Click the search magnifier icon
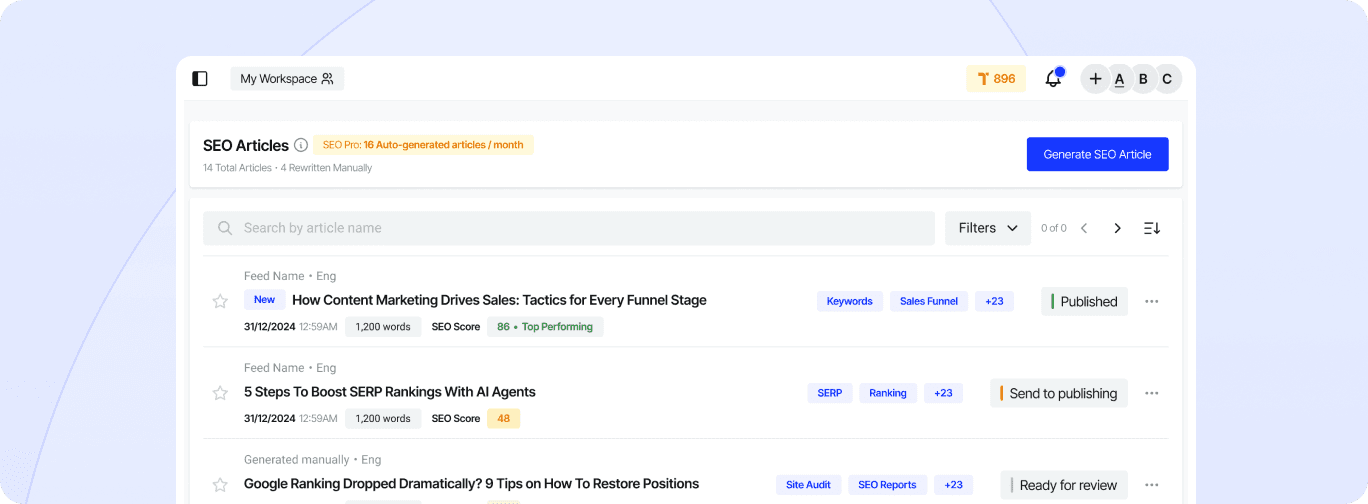Screen dimensions: 1368x504 [x=225, y=228]
